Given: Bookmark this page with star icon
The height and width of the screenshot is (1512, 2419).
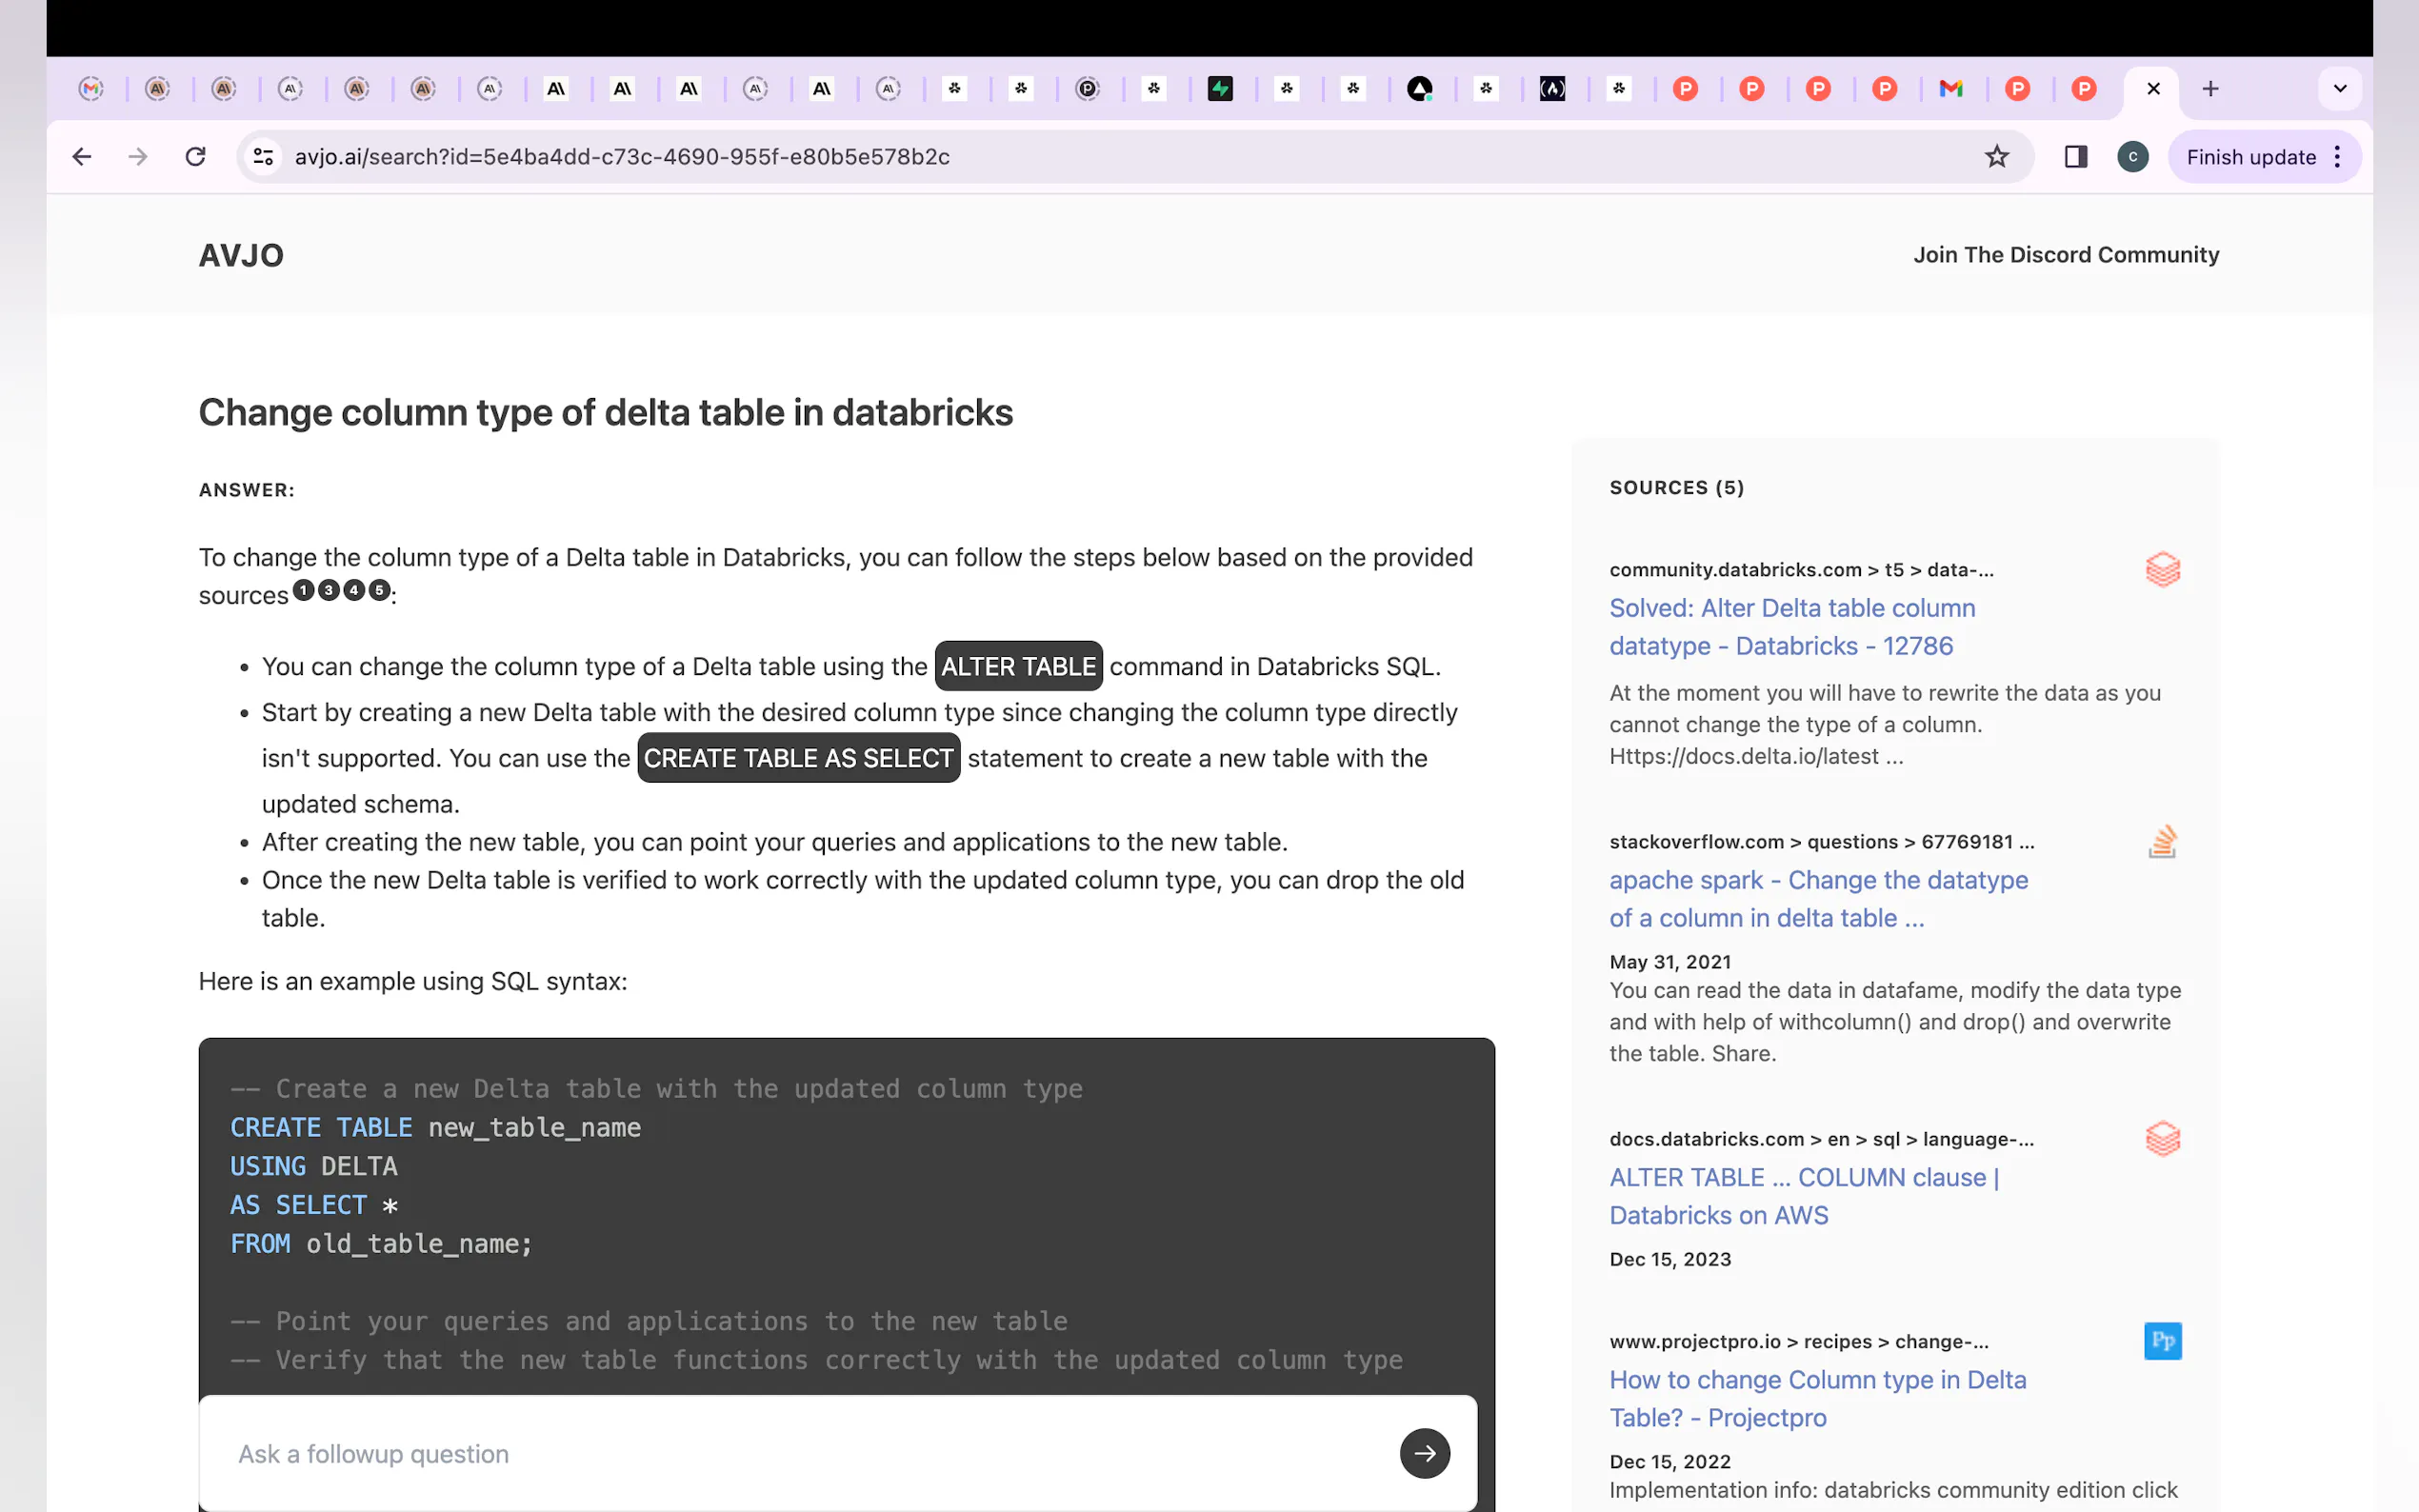Looking at the screenshot, I should pos(1996,157).
